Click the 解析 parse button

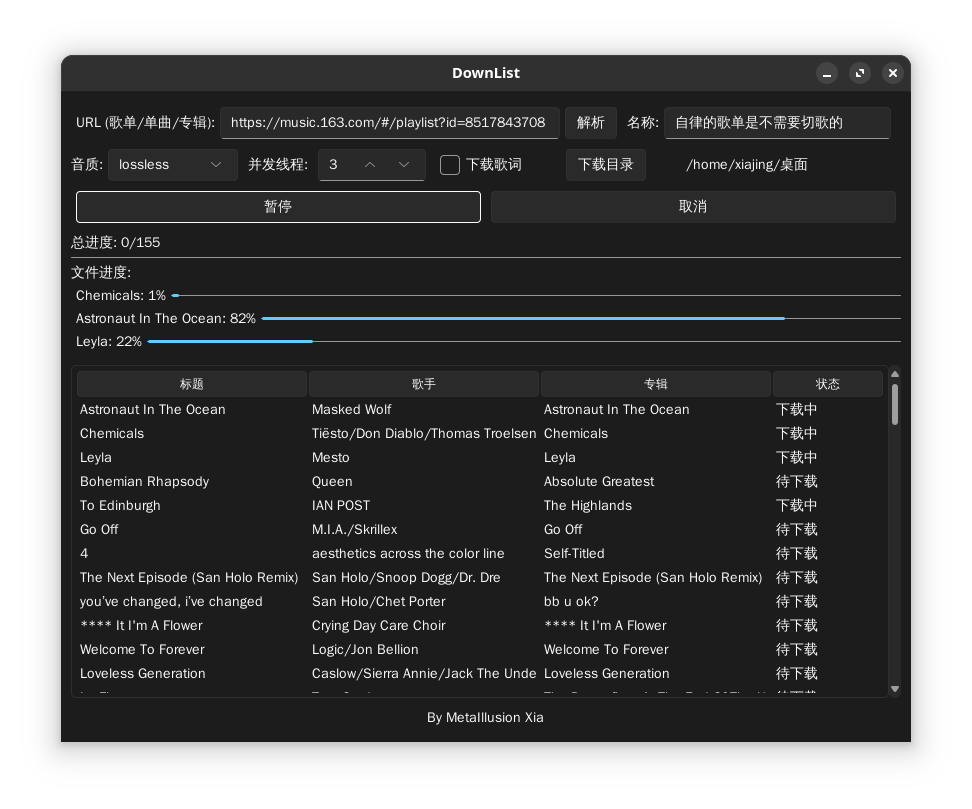pyautogui.click(x=590, y=122)
